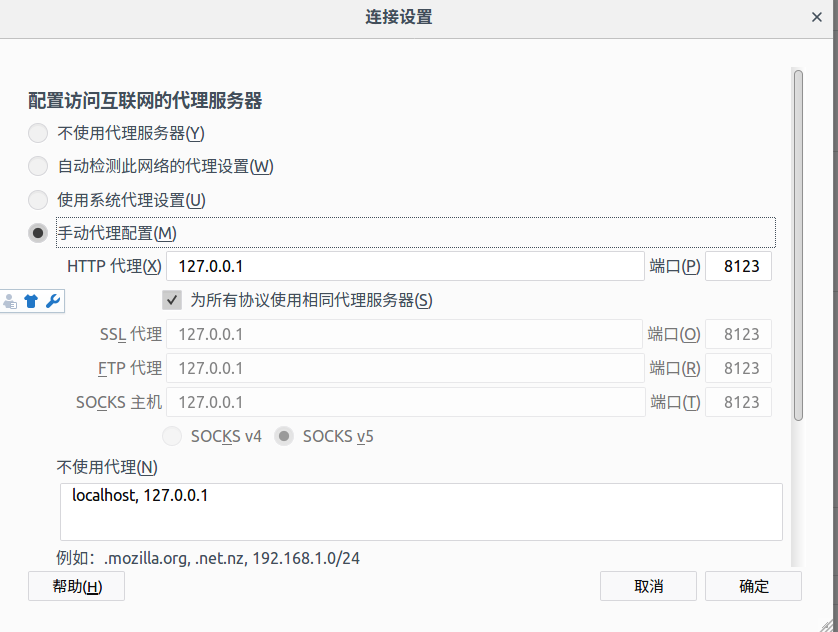The width and height of the screenshot is (838, 632).
Task: Uncheck 为所有协议使用相同代理服务器 checkbox
Action: click(172, 300)
